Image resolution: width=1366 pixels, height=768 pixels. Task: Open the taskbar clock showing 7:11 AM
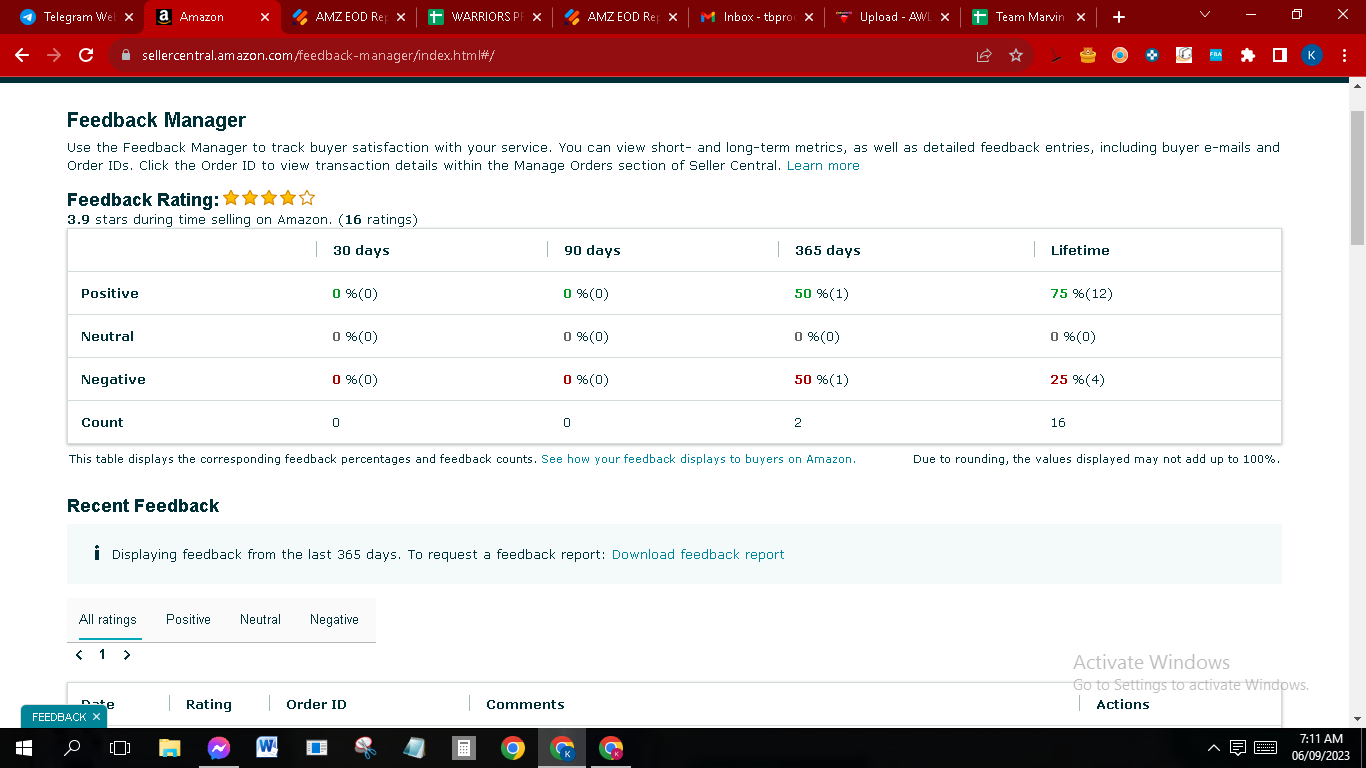tap(1321, 748)
